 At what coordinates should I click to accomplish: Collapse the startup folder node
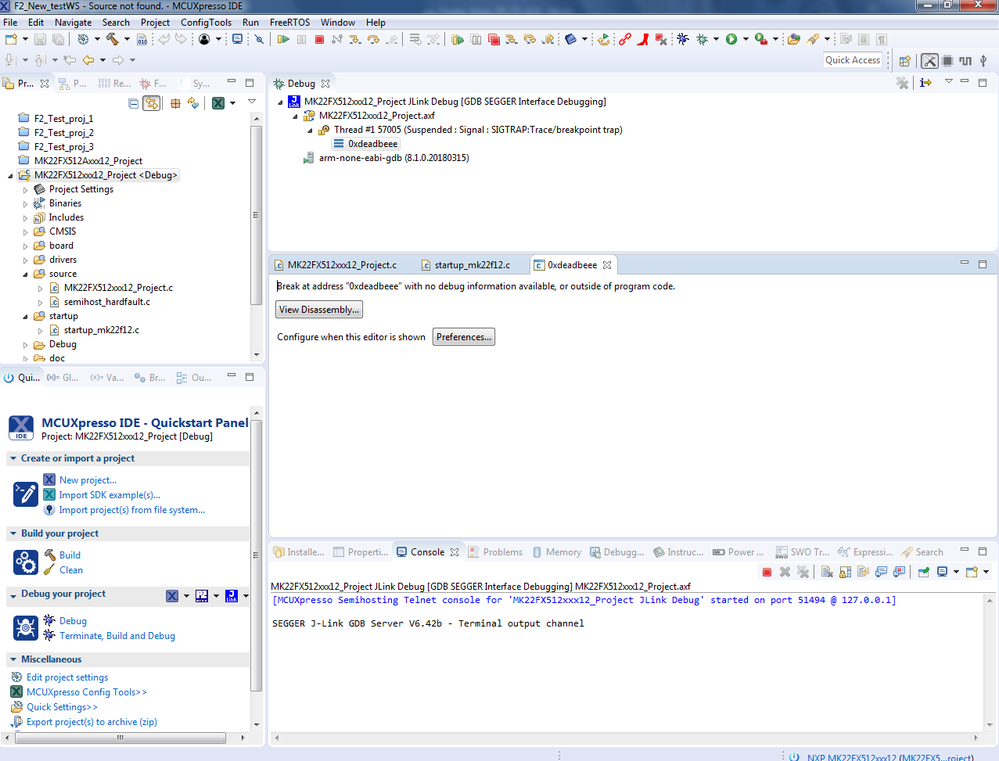point(25,316)
